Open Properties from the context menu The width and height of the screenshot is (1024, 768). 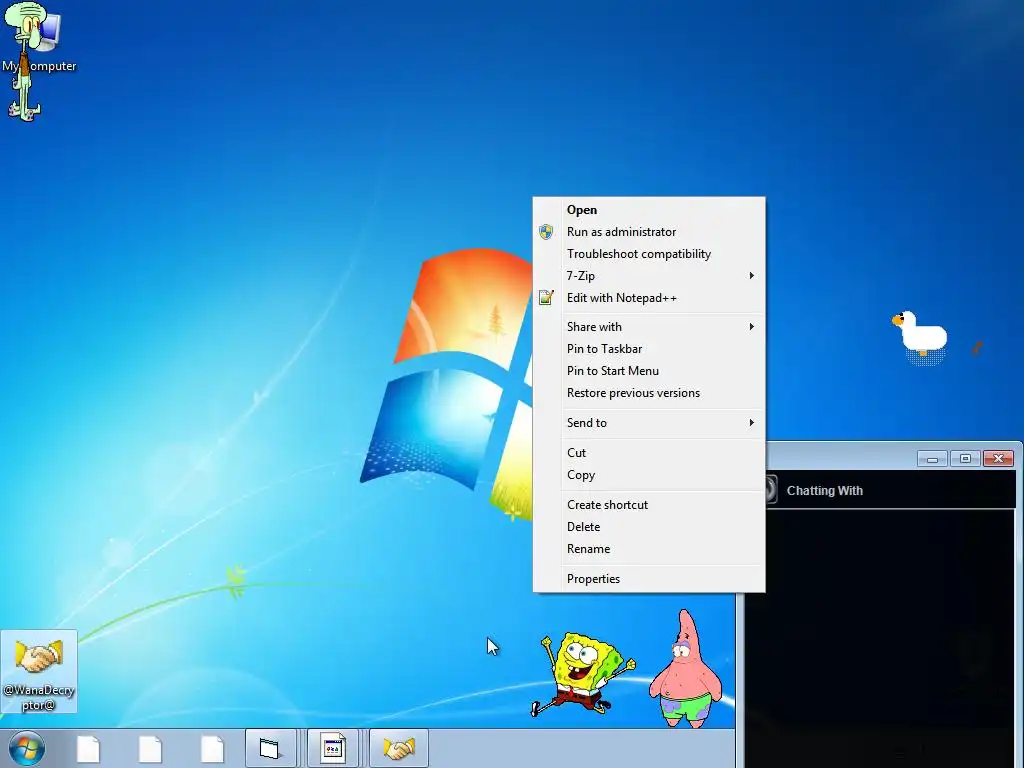[x=649, y=579]
